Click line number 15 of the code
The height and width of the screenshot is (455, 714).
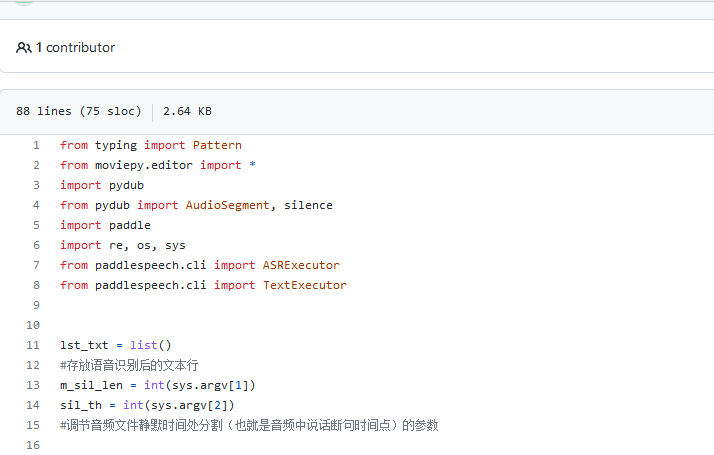pos(34,425)
